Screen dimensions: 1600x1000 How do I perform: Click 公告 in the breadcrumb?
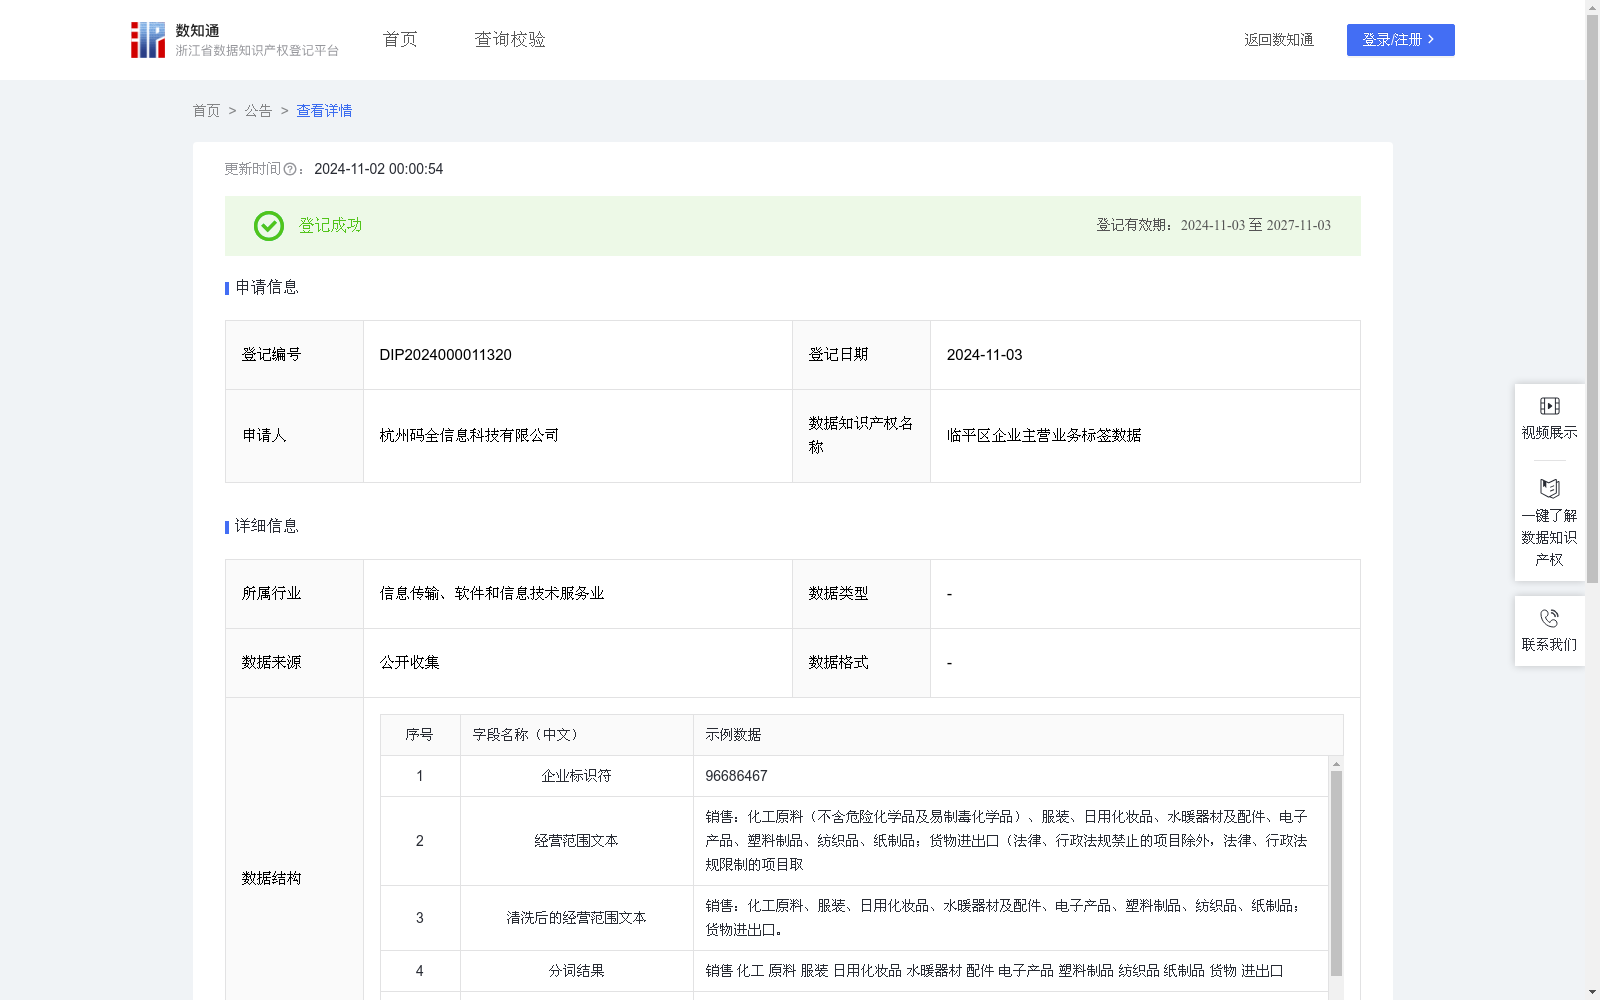pyautogui.click(x=258, y=111)
